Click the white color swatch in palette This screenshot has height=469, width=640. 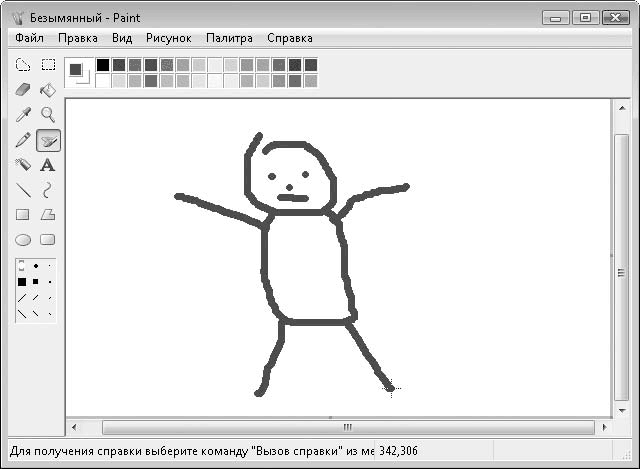pyautogui.click(x=103, y=81)
